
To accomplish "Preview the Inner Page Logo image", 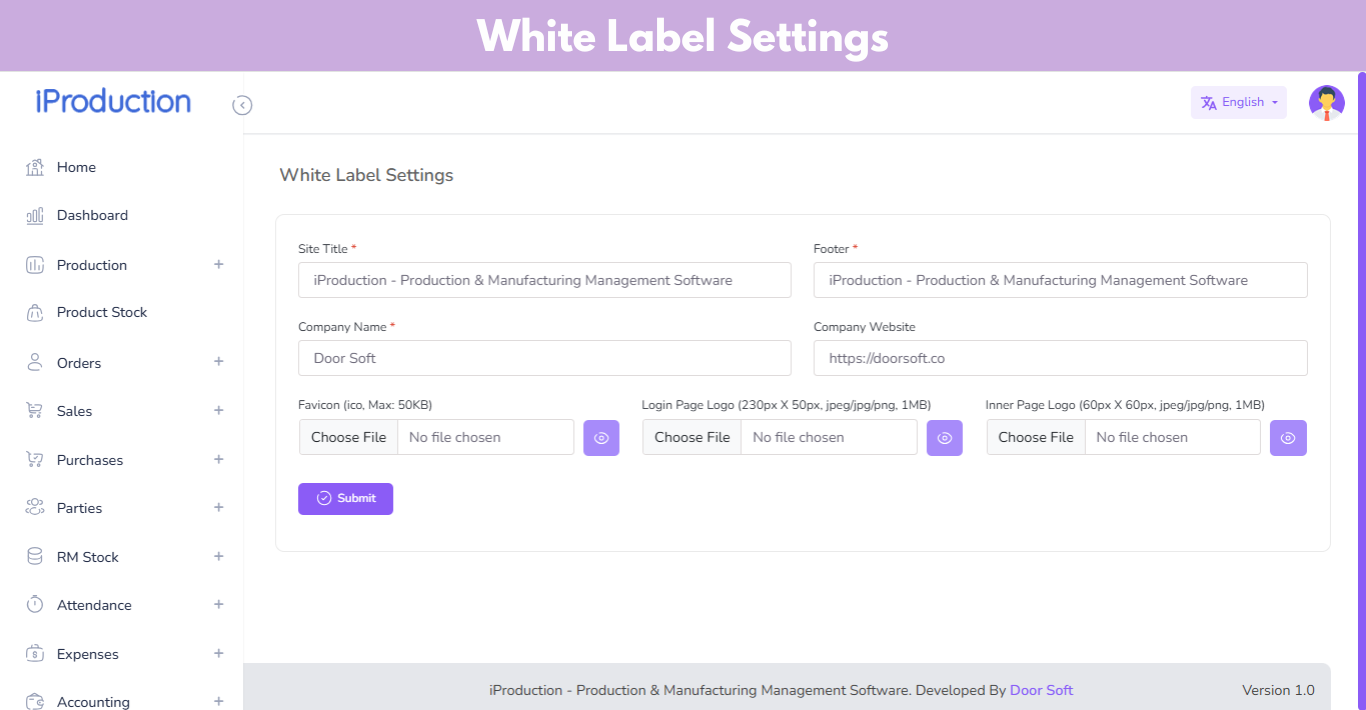I will point(1288,438).
